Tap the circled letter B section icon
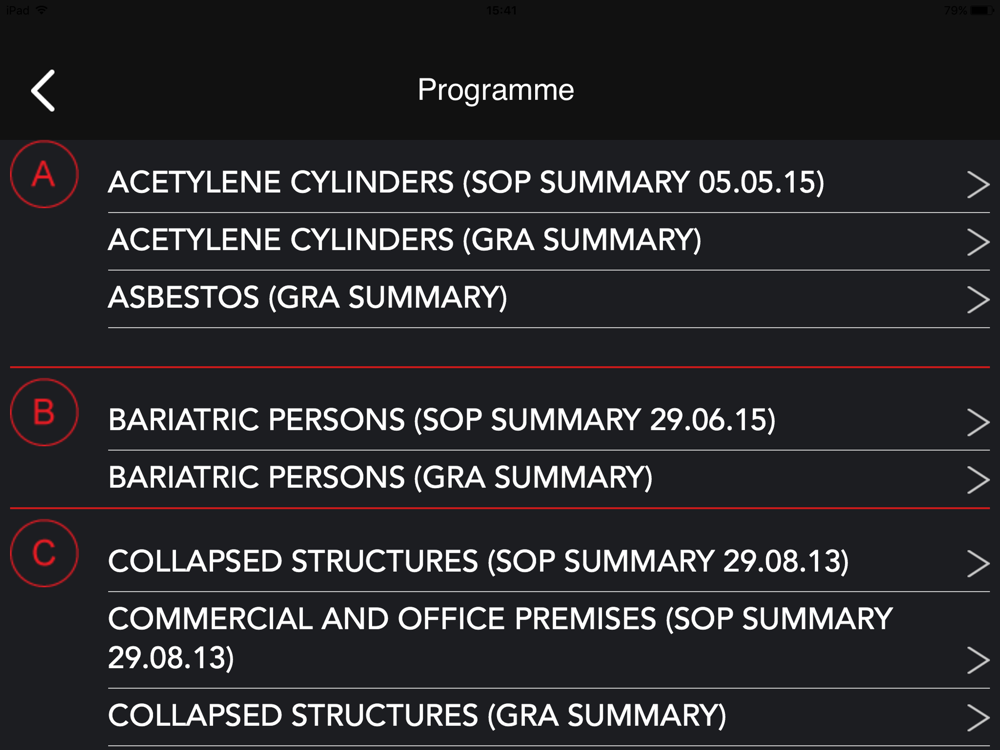The width and height of the screenshot is (1000, 750). coord(44,412)
